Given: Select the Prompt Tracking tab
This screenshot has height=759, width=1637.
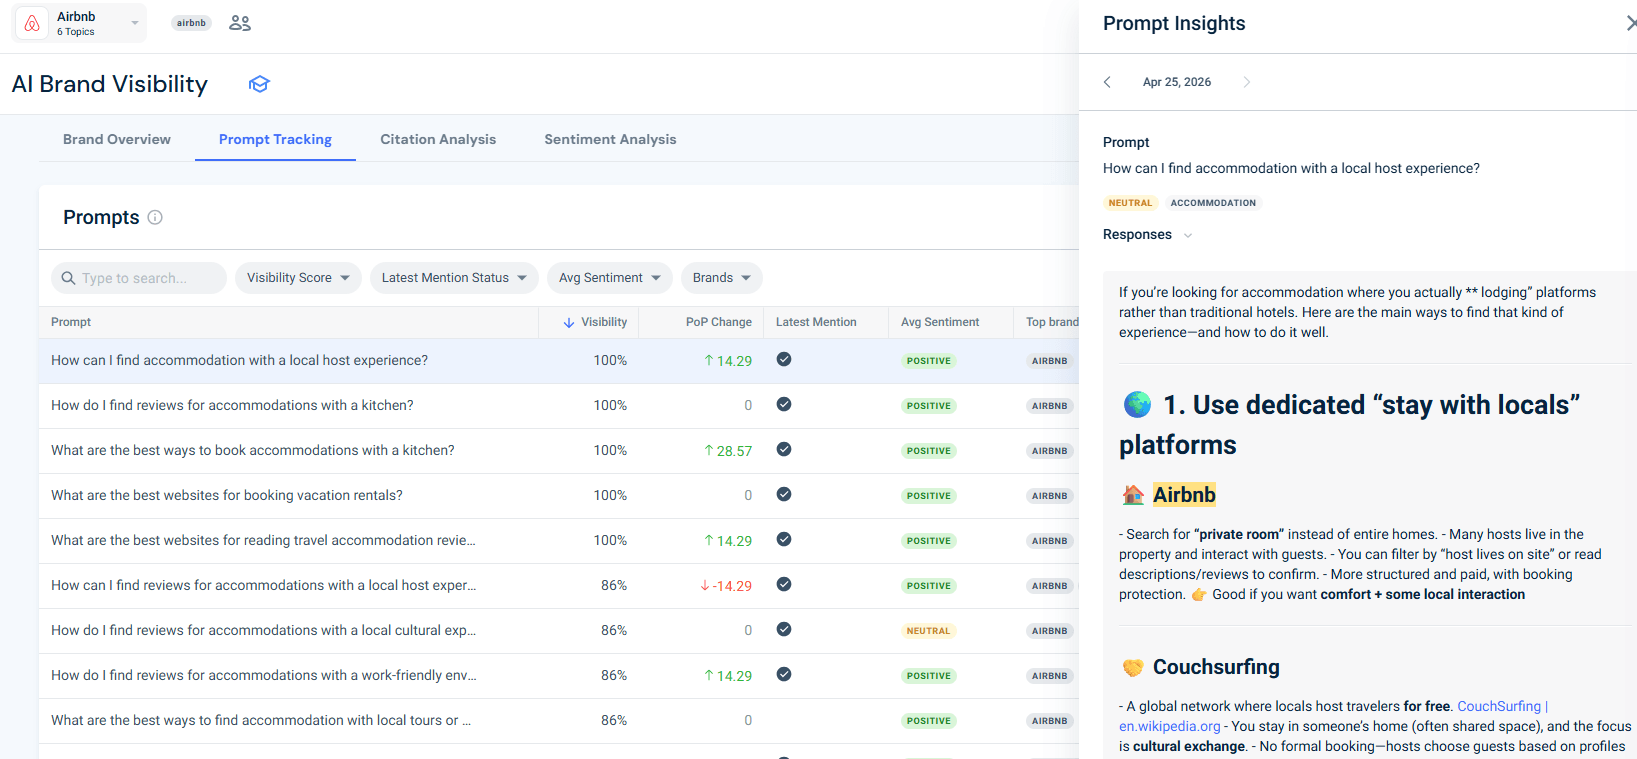Looking at the screenshot, I should pyautogui.click(x=275, y=139).
